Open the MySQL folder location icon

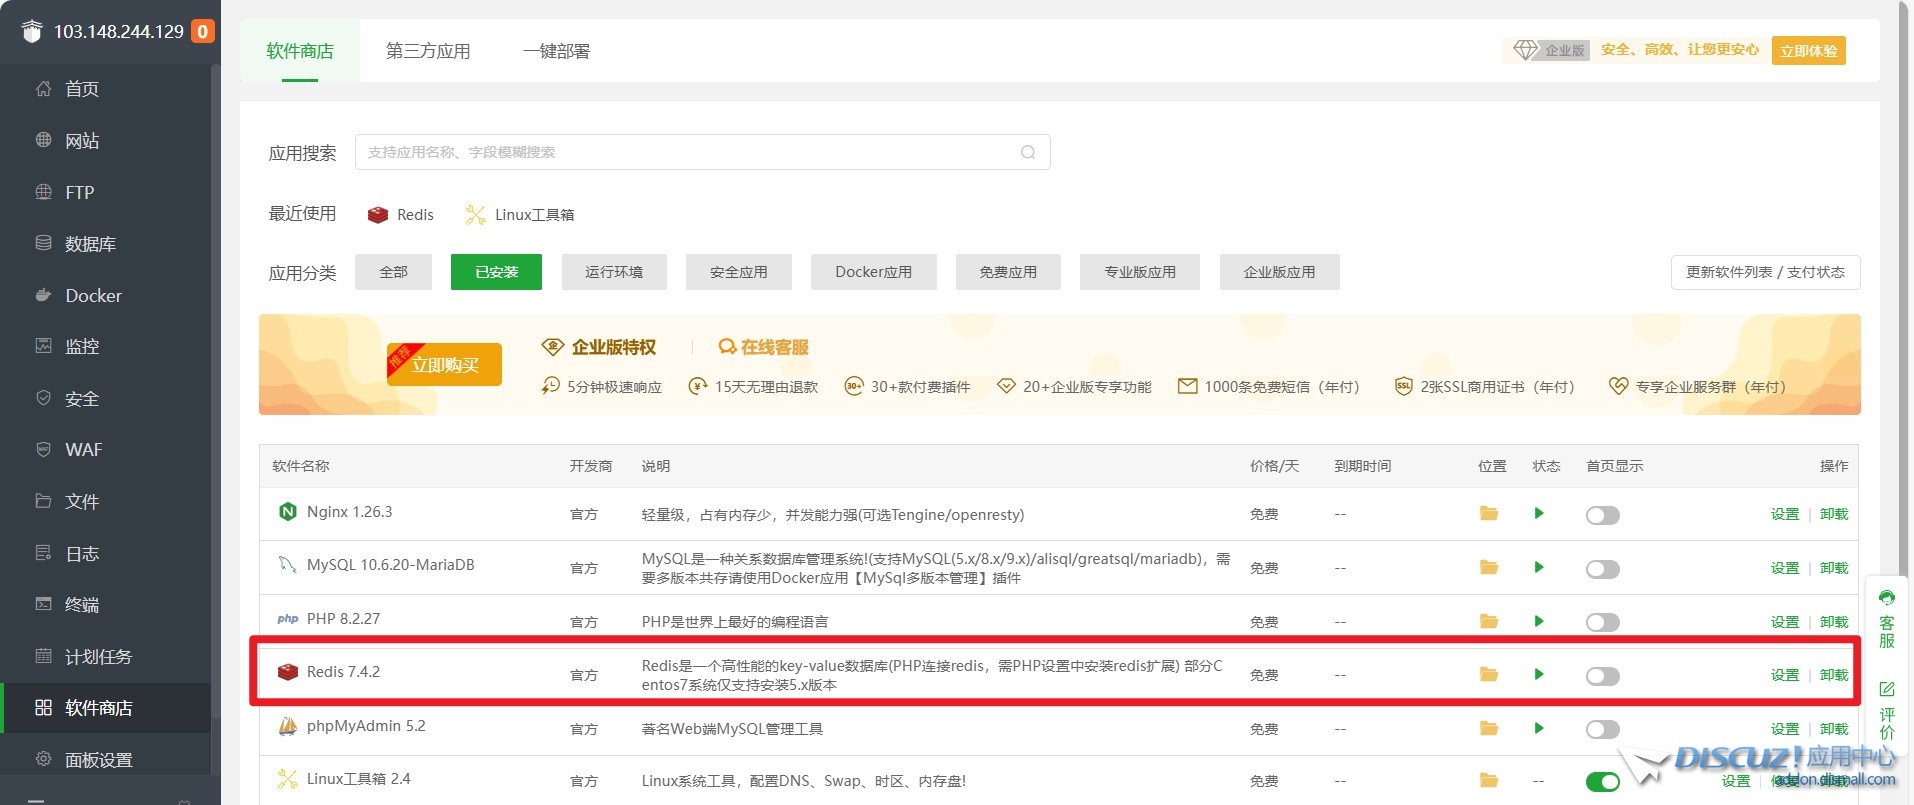click(x=1488, y=568)
